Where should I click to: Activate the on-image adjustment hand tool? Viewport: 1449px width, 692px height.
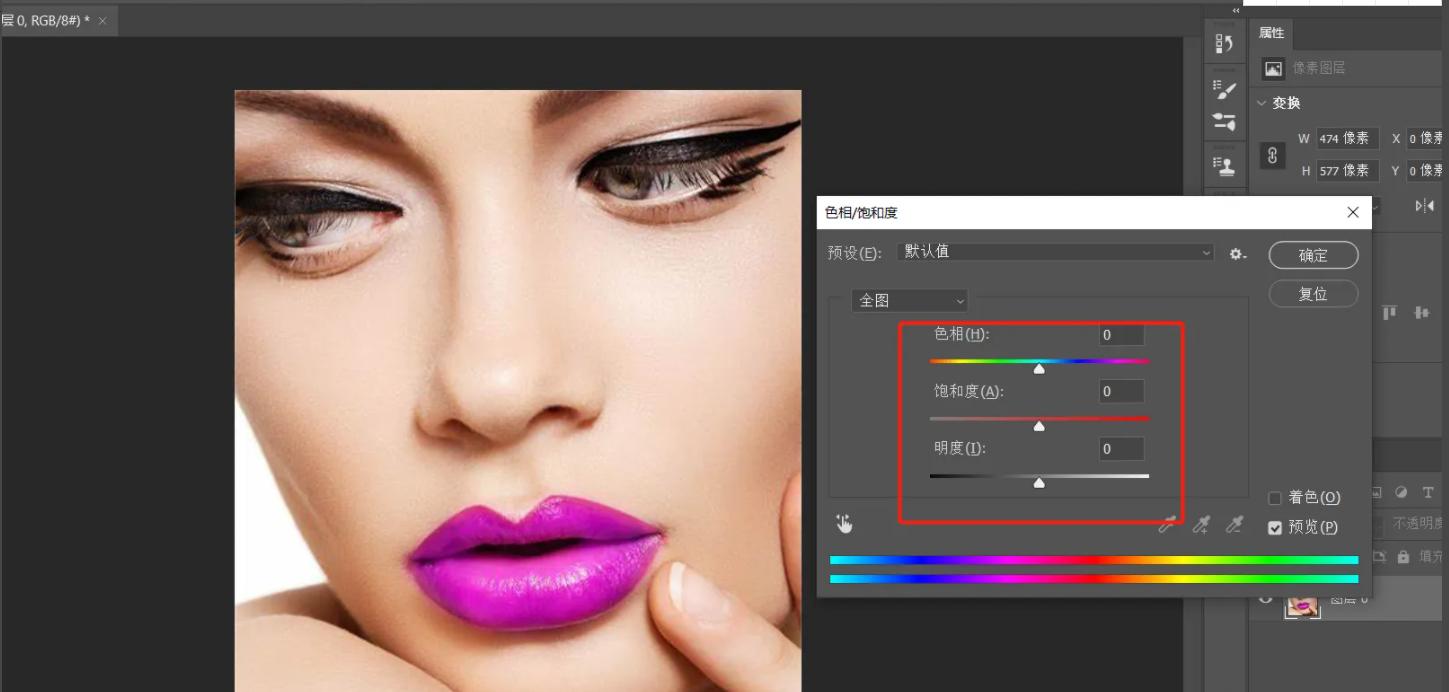(844, 523)
